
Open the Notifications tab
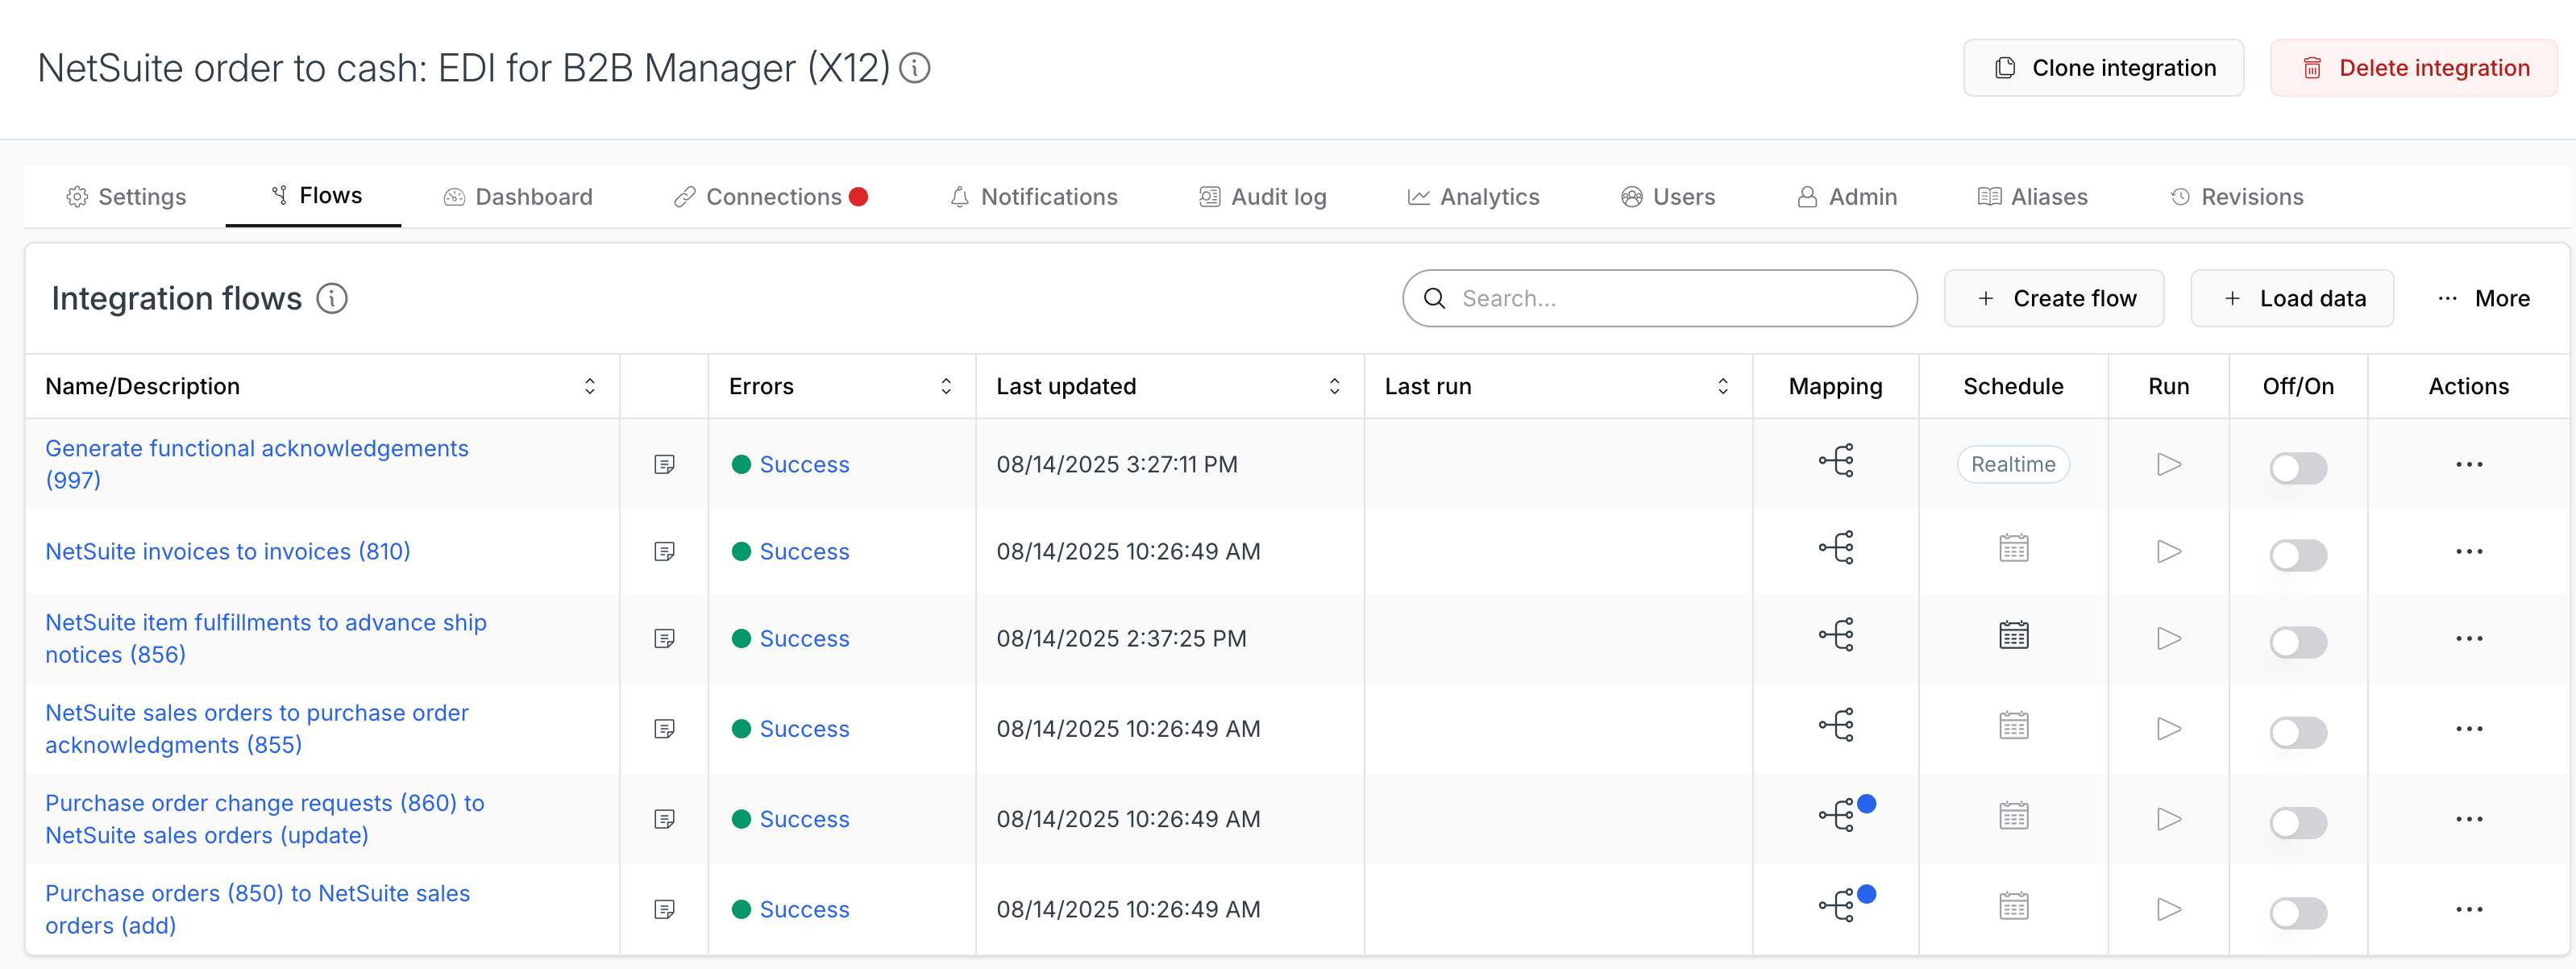[1033, 196]
